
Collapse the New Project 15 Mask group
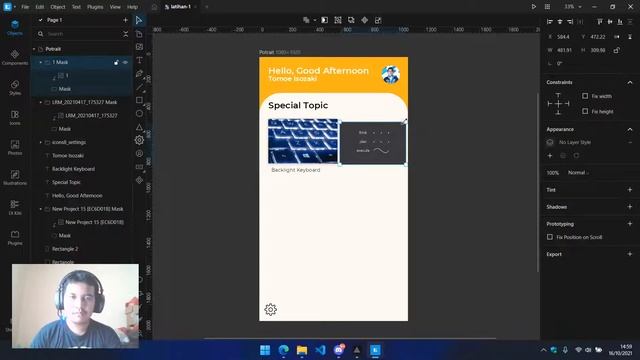pos(41,209)
